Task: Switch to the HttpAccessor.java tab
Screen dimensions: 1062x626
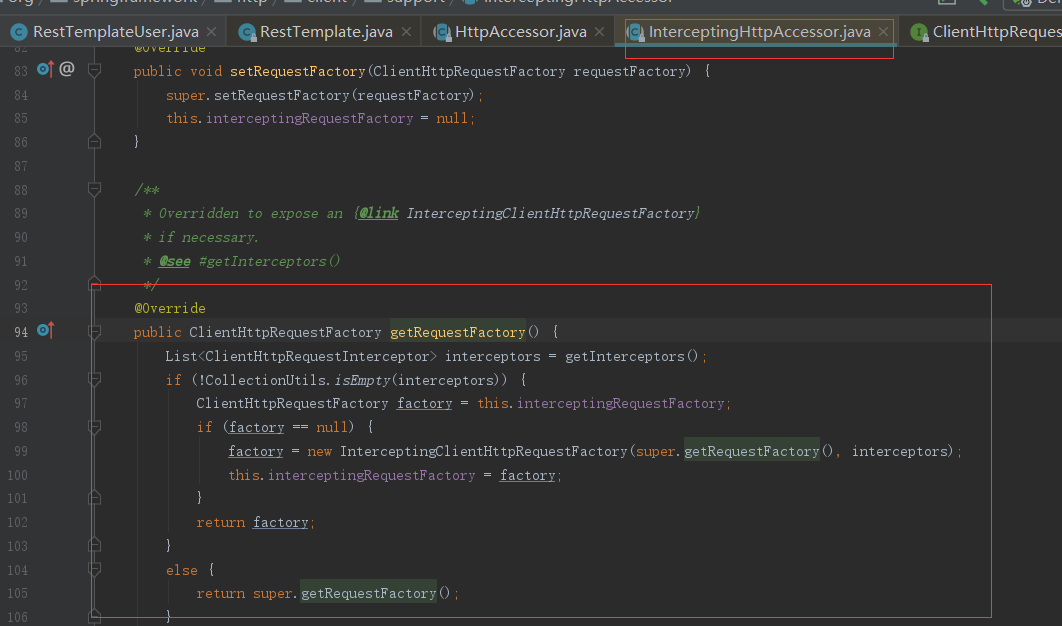Action: [520, 32]
